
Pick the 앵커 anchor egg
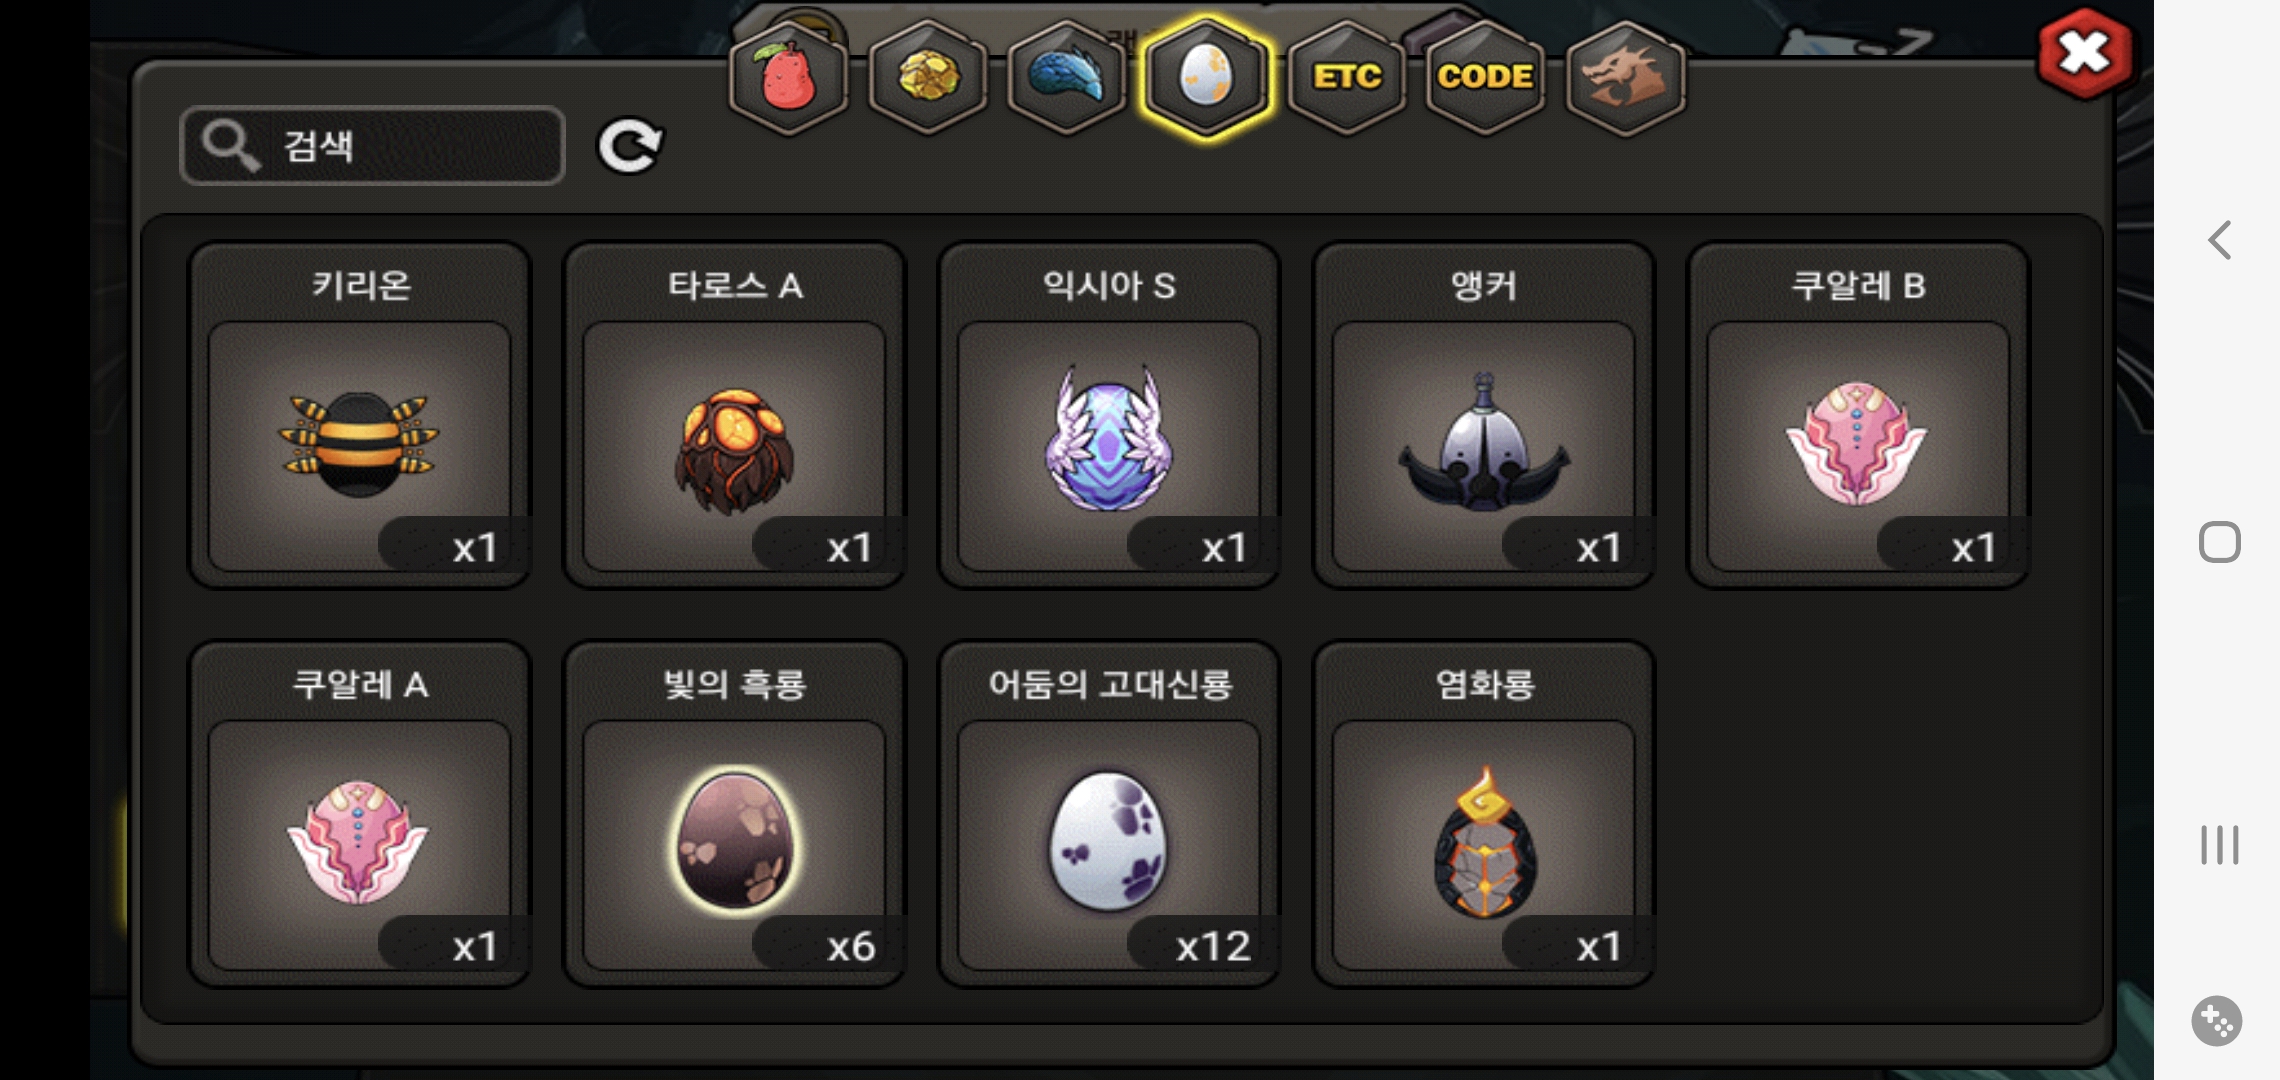pyautogui.click(x=1484, y=415)
